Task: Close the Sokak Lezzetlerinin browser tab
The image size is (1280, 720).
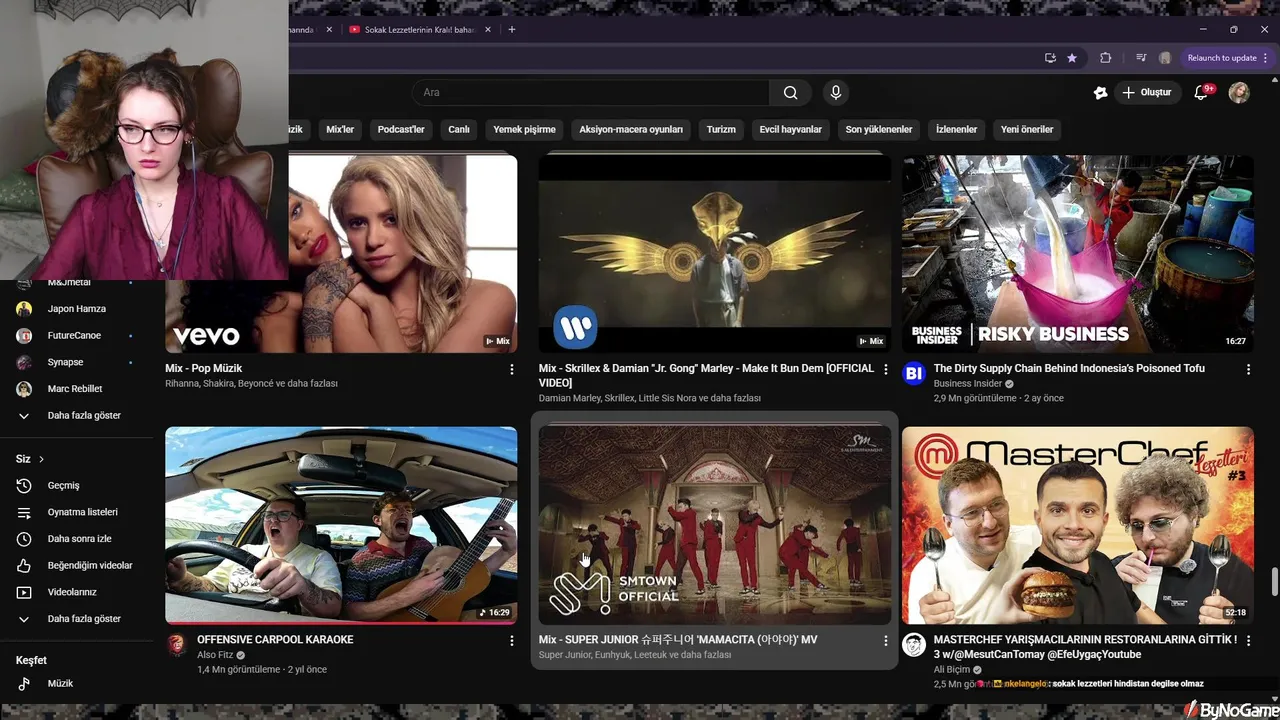Action: coord(488,30)
